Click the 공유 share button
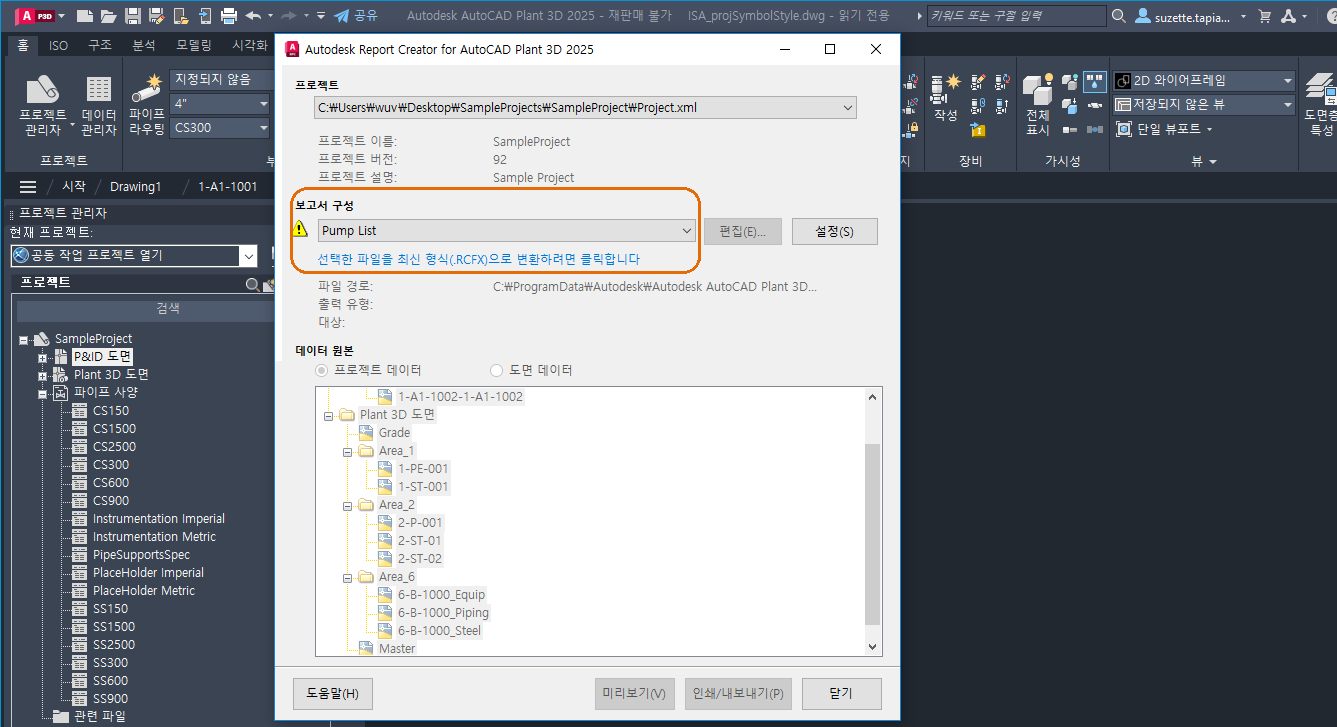1337x727 pixels. (x=356, y=16)
